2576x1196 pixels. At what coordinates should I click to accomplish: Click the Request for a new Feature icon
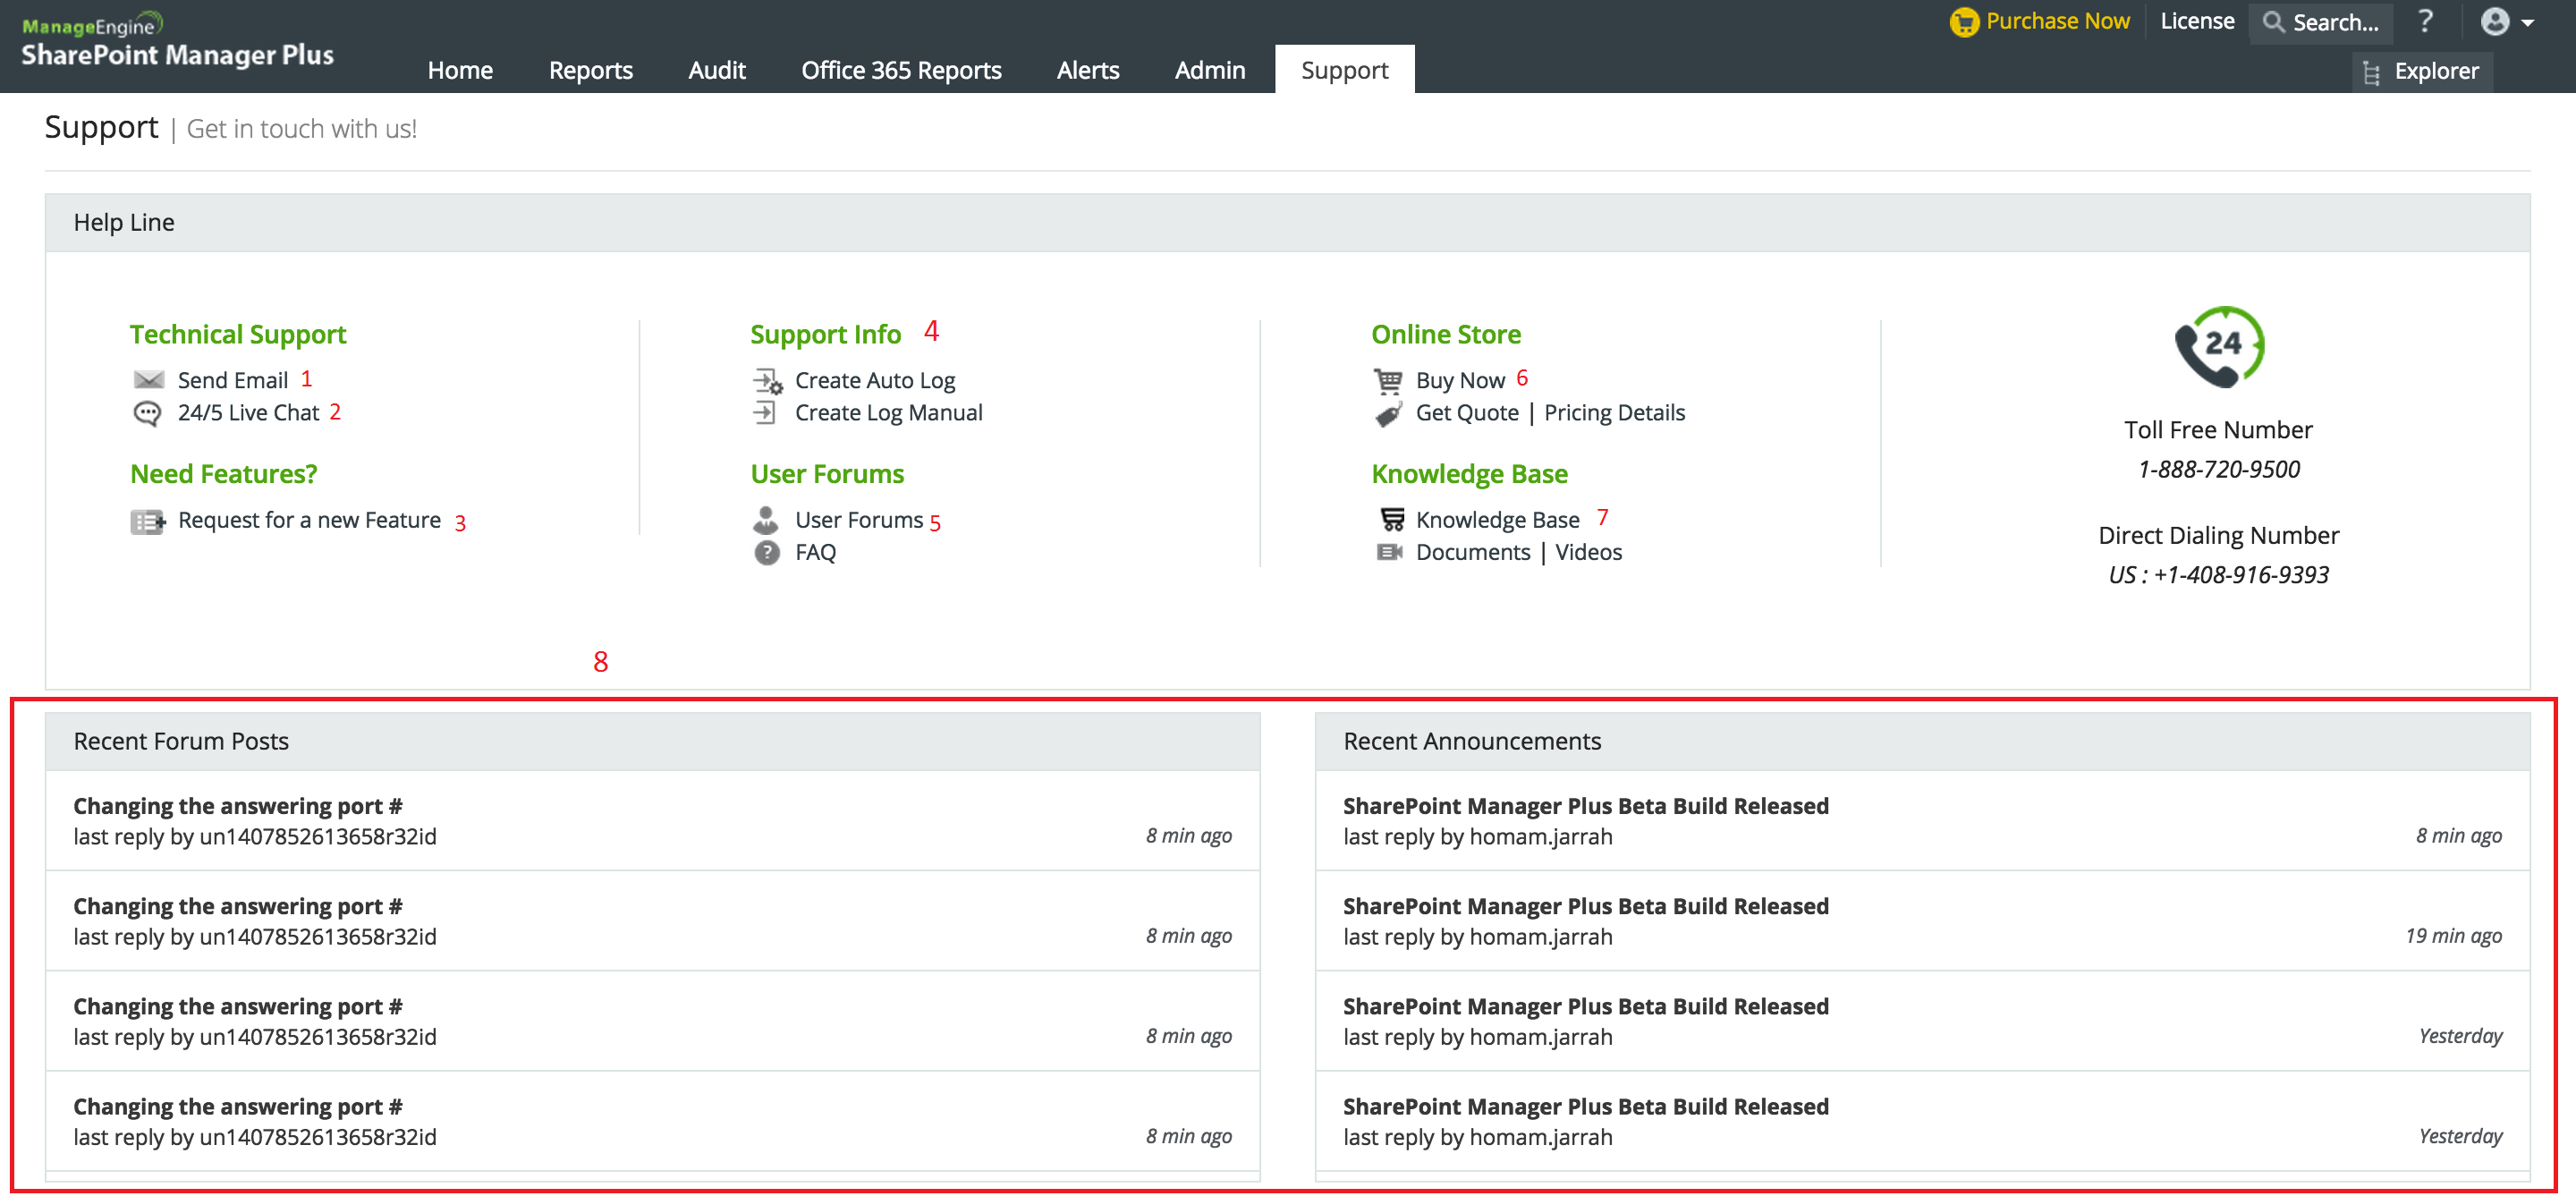[x=147, y=521]
